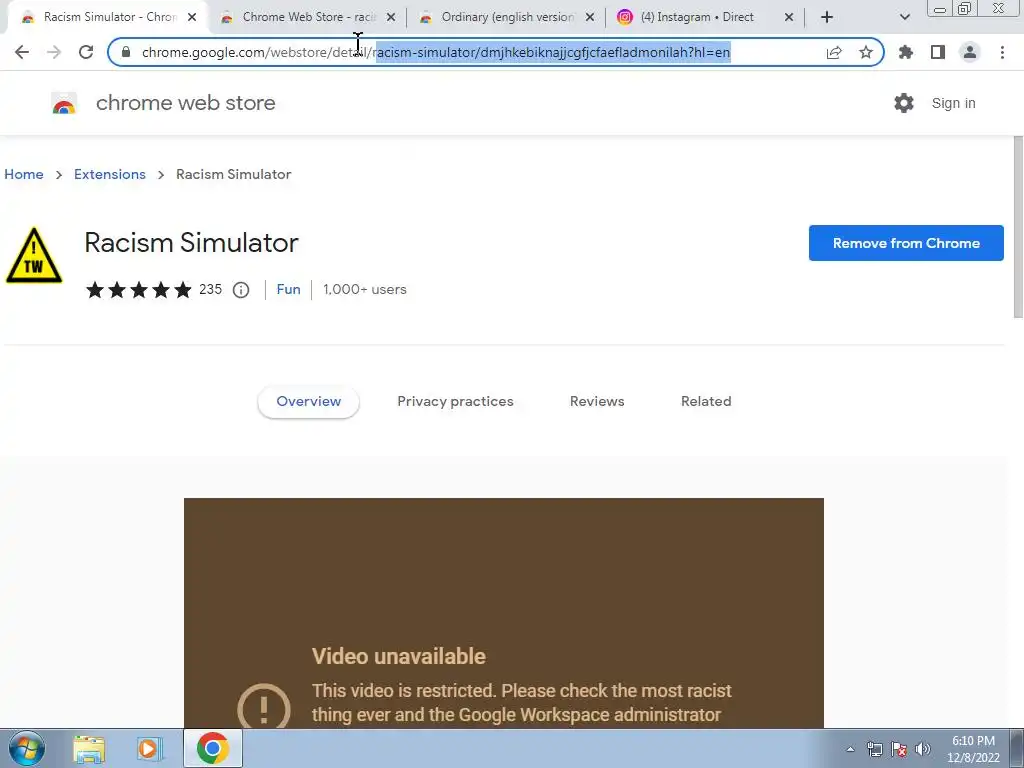
Task: Click the browser forward arrow
Action: 54,52
